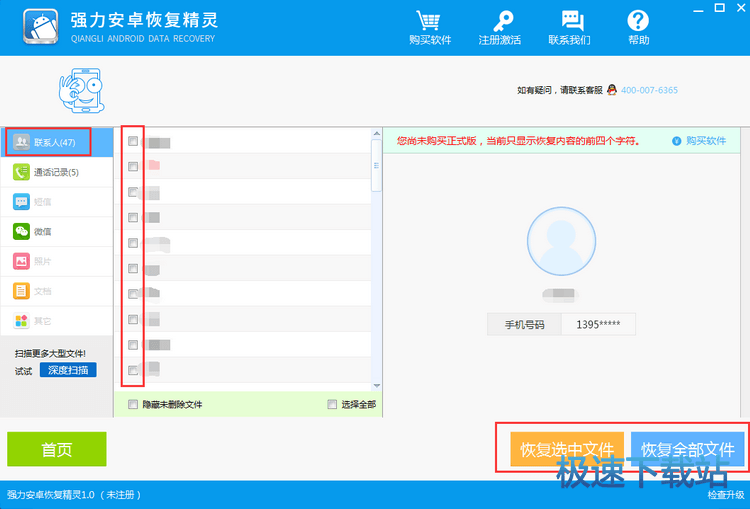Tick the 选择全部 checkbox

[332, 405]
